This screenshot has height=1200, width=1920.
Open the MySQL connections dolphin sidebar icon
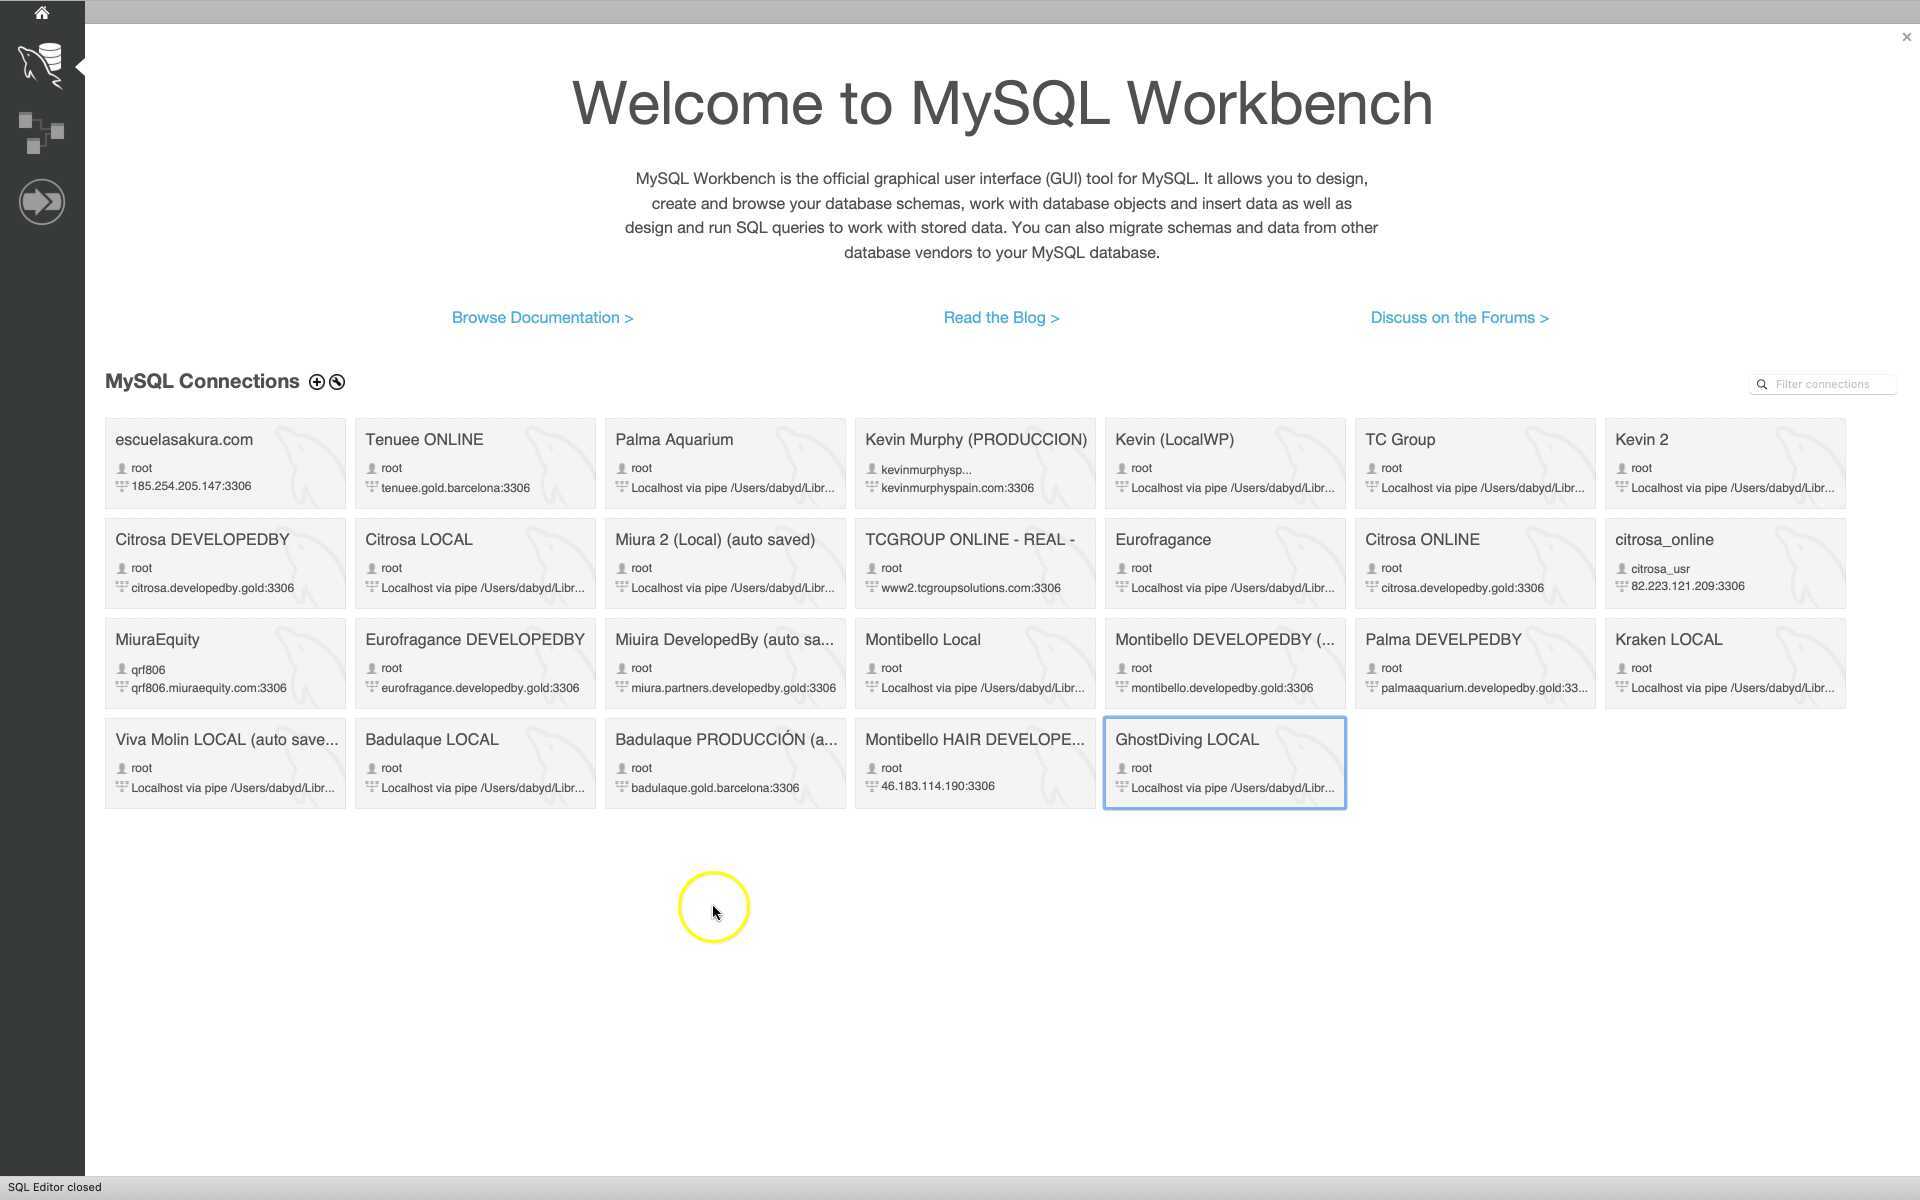[41, 66]
